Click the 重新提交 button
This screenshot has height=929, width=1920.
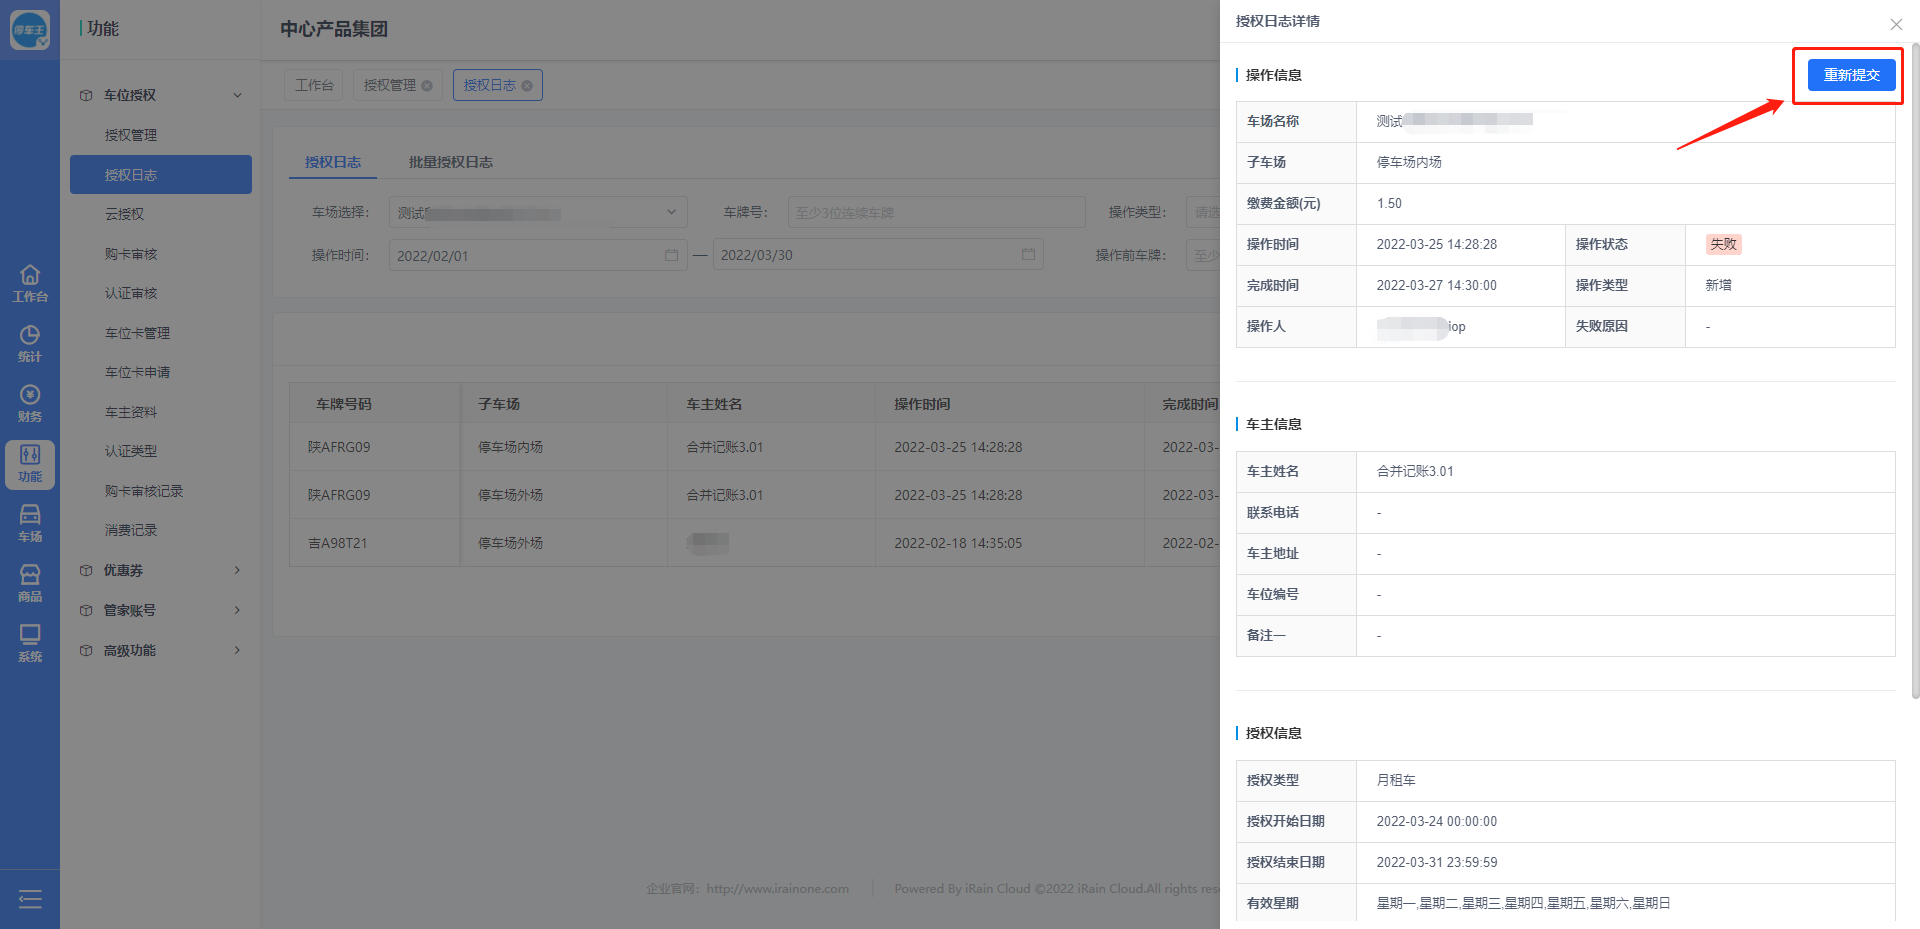[1852, 75]
